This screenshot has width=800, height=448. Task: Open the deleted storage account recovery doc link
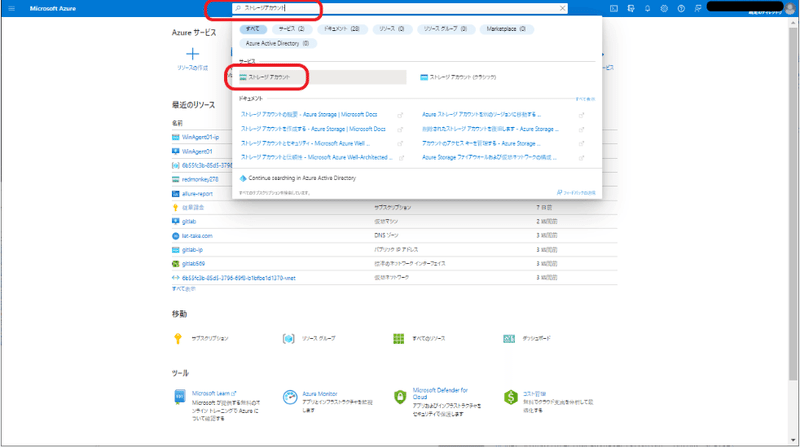(490, 129)
